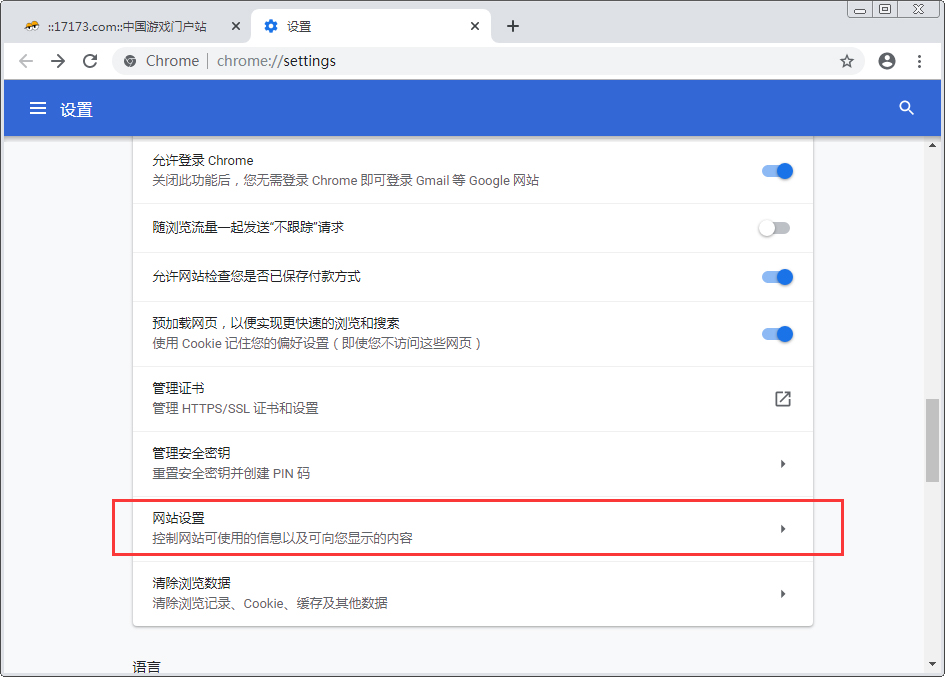The height and width of the screenshot is (677, 945).
Task: Open a new tab with the plus button
Action: [x=513, y=26]
